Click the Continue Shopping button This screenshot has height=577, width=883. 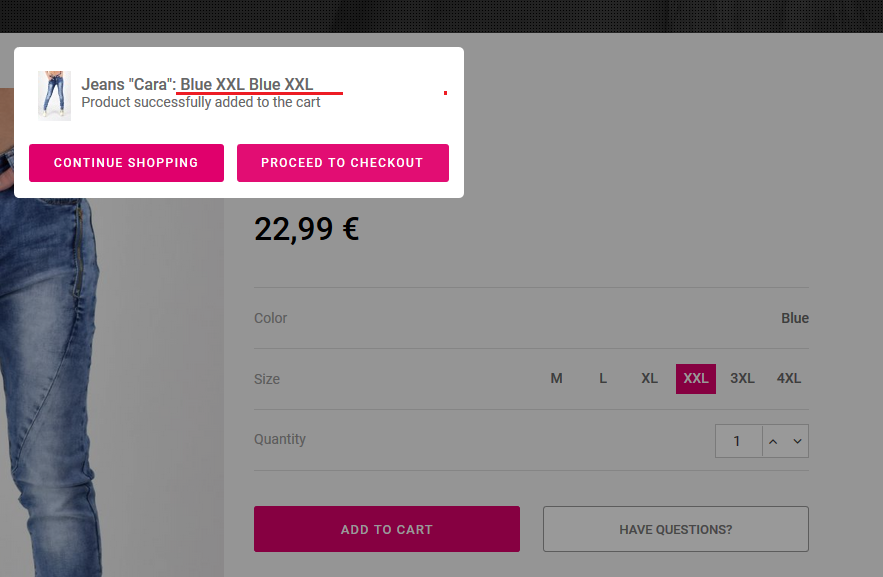click(x=126, y=163)
